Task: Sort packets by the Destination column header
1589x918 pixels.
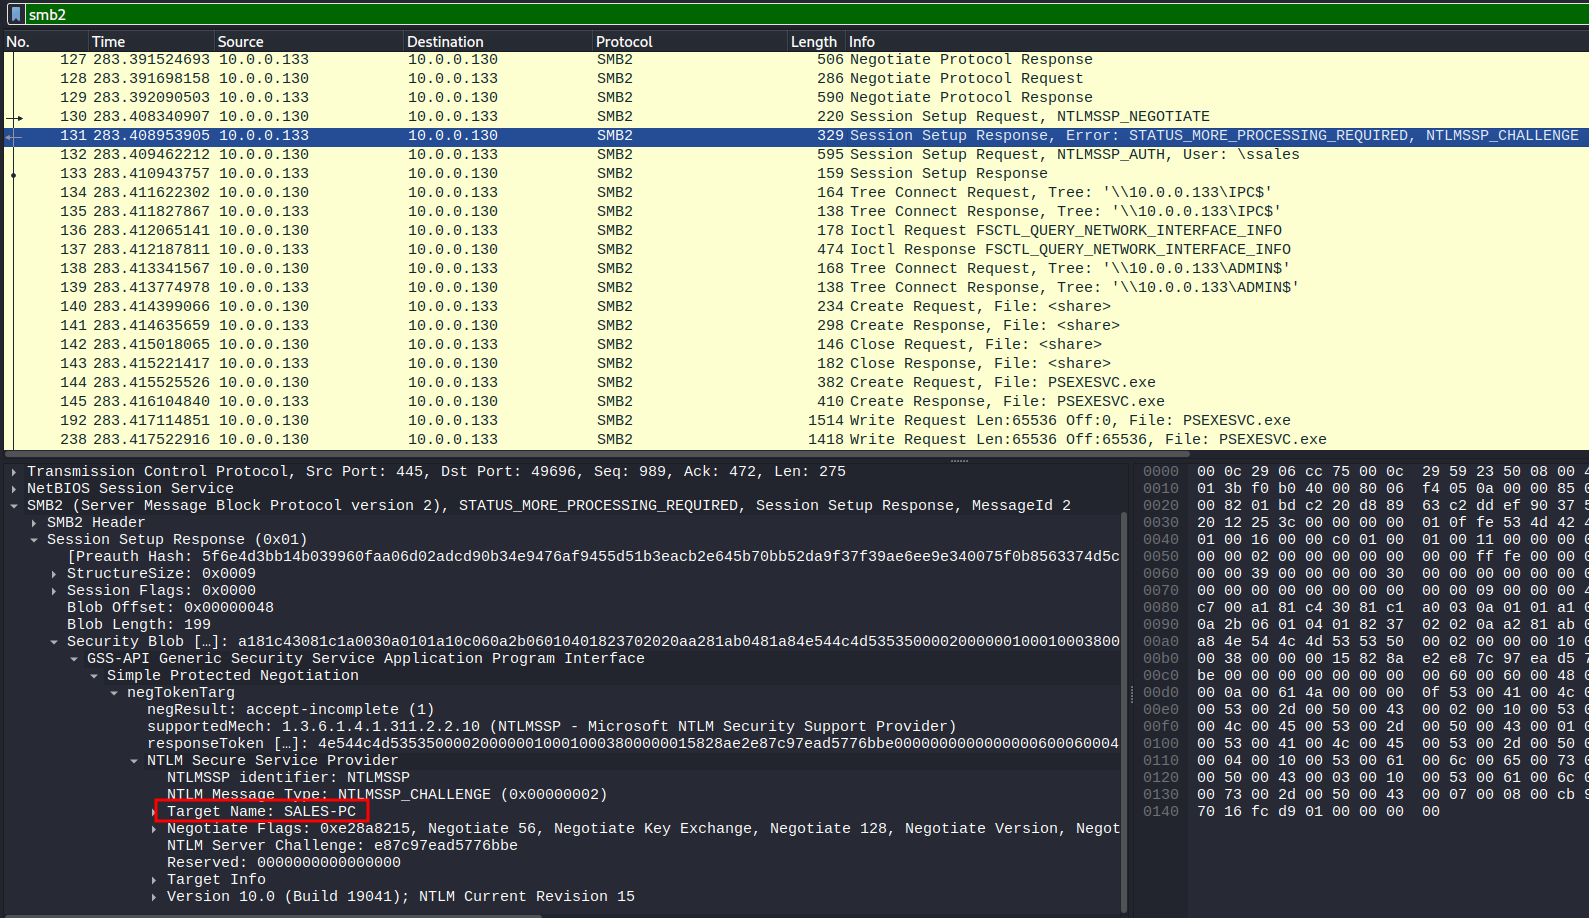Action: pyautogui.click(x=498, y=42)
